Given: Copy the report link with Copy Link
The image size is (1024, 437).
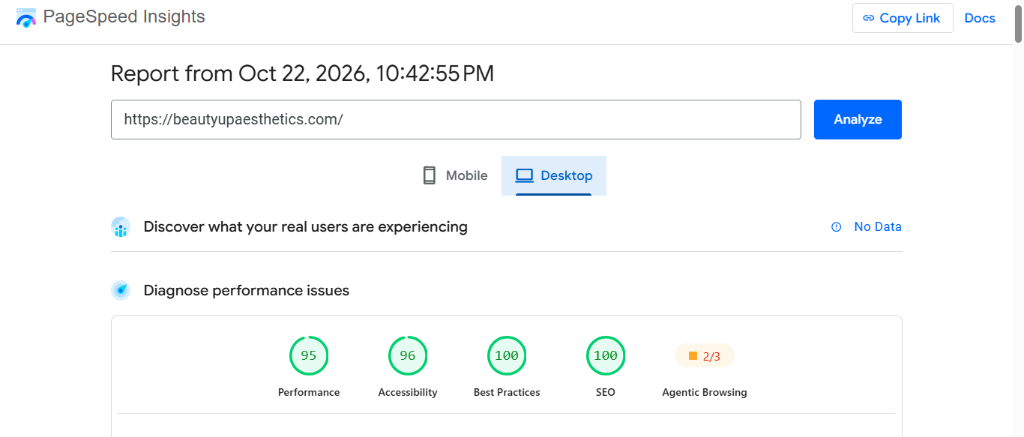Looking at the screenshot, I should point(903,18).
